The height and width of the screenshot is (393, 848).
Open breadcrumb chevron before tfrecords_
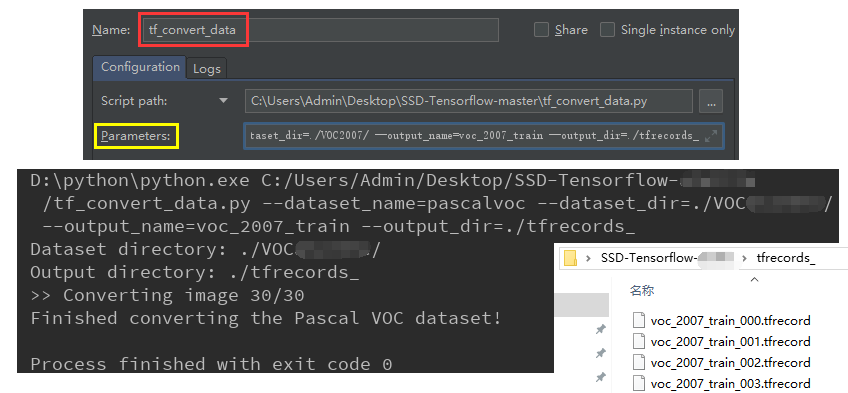point(745,258)
